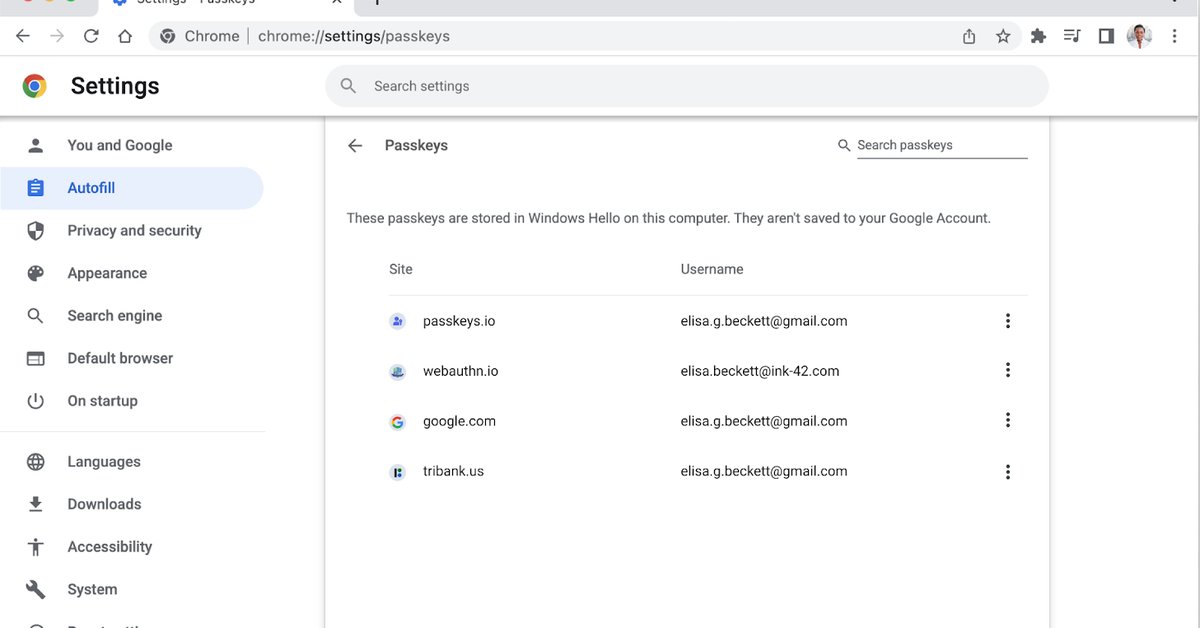Screen dimensions: 1200x628
Task: Select the google.com site name
Action: [459, 421]
